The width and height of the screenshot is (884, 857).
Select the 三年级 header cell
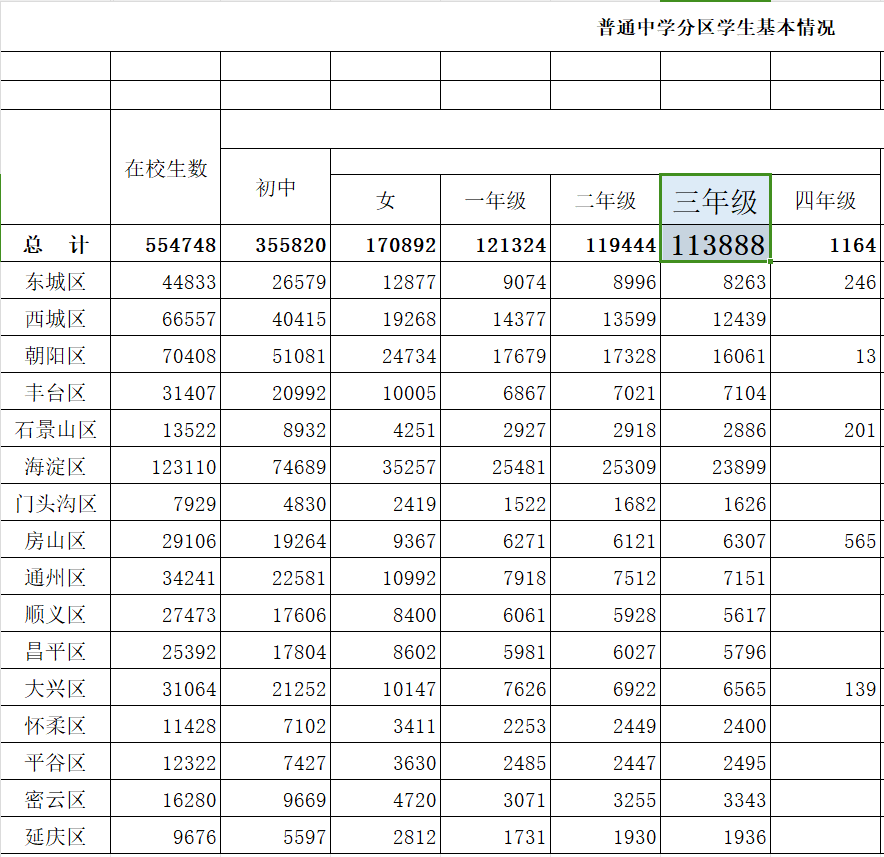coord(715,200)
